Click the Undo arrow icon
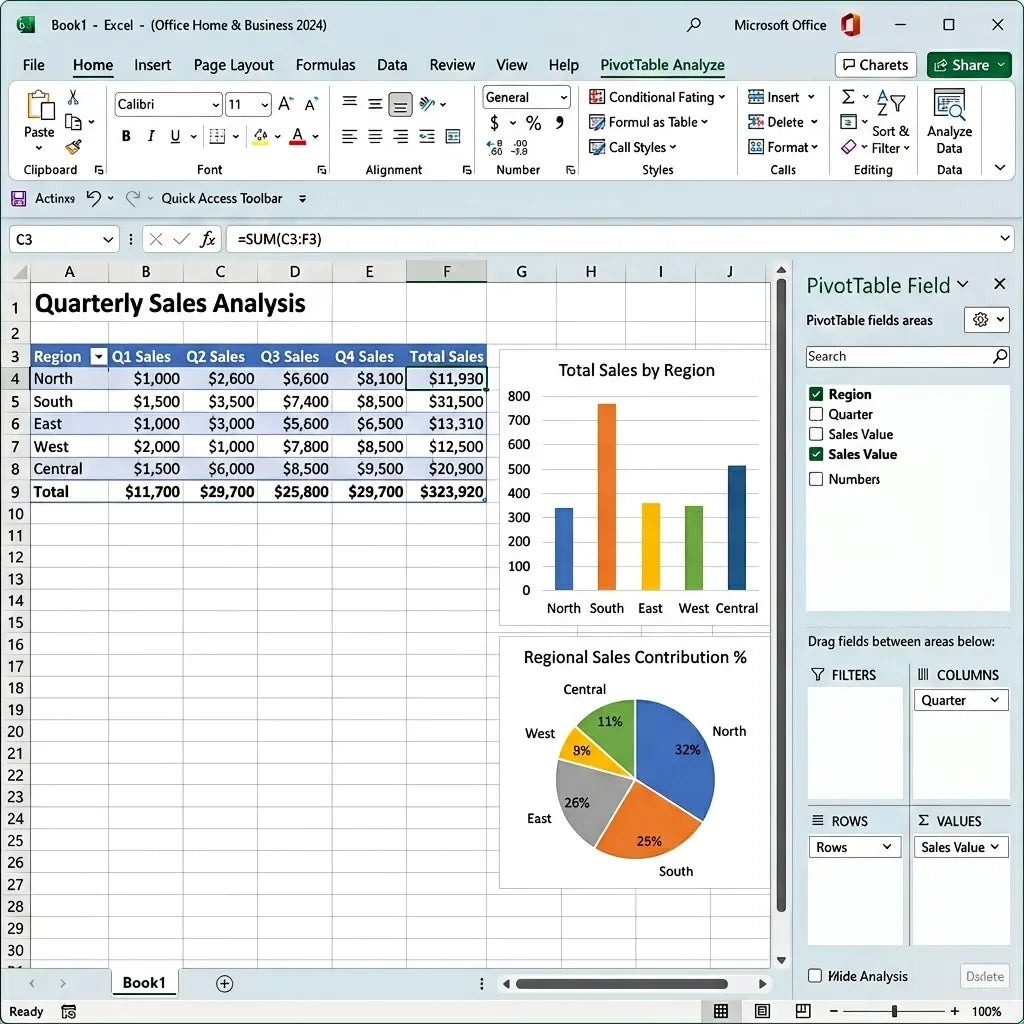Screen dimensions: 1024x1024 coord(93,198)
